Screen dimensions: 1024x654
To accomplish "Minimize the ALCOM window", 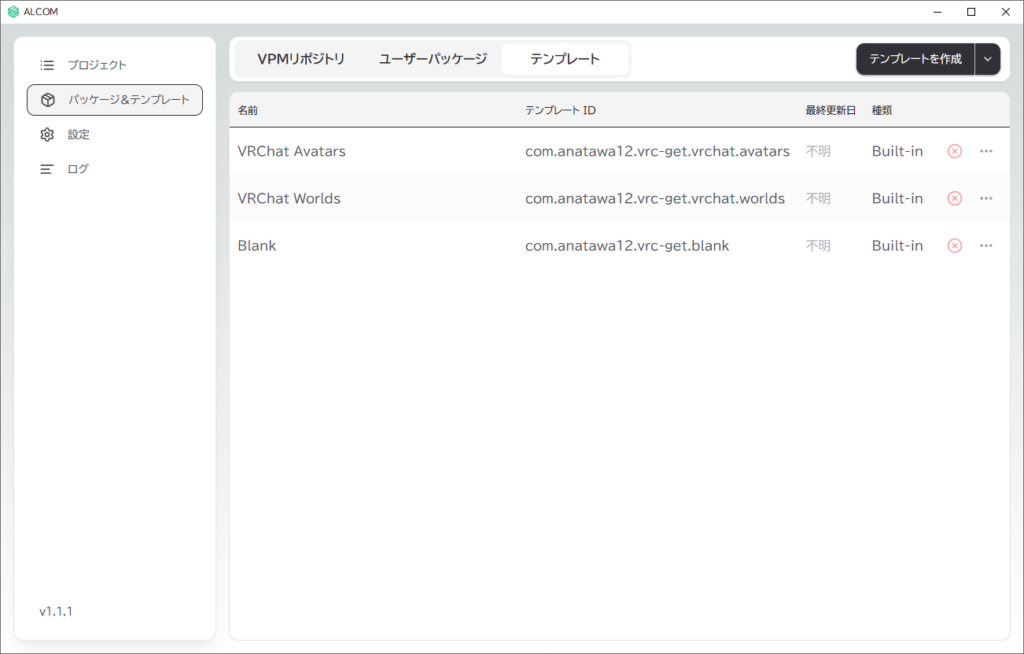I will pos(938,12).
